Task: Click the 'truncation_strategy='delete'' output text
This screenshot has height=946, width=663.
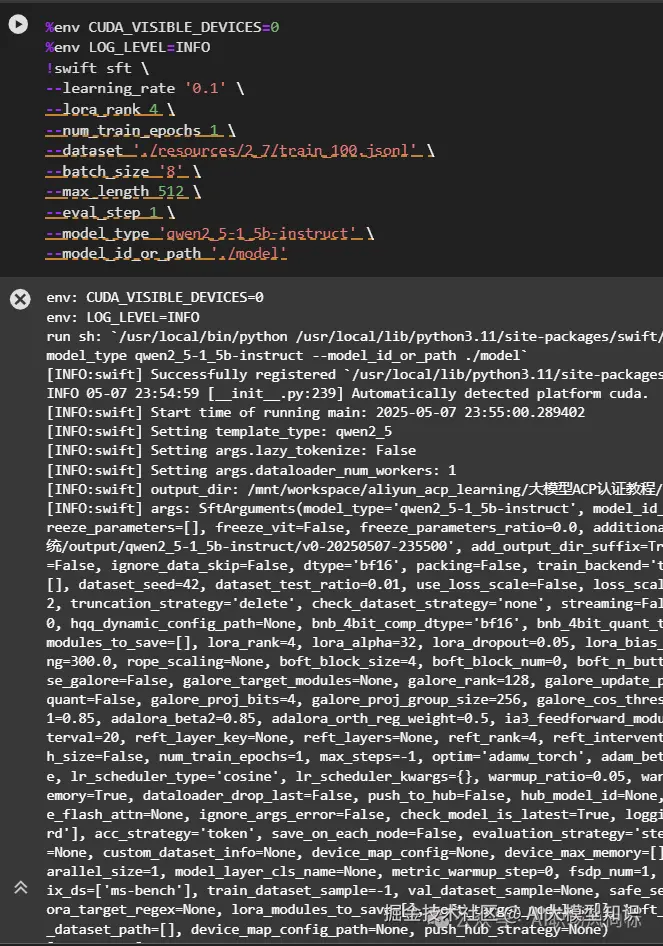Action: pos(187,604)
